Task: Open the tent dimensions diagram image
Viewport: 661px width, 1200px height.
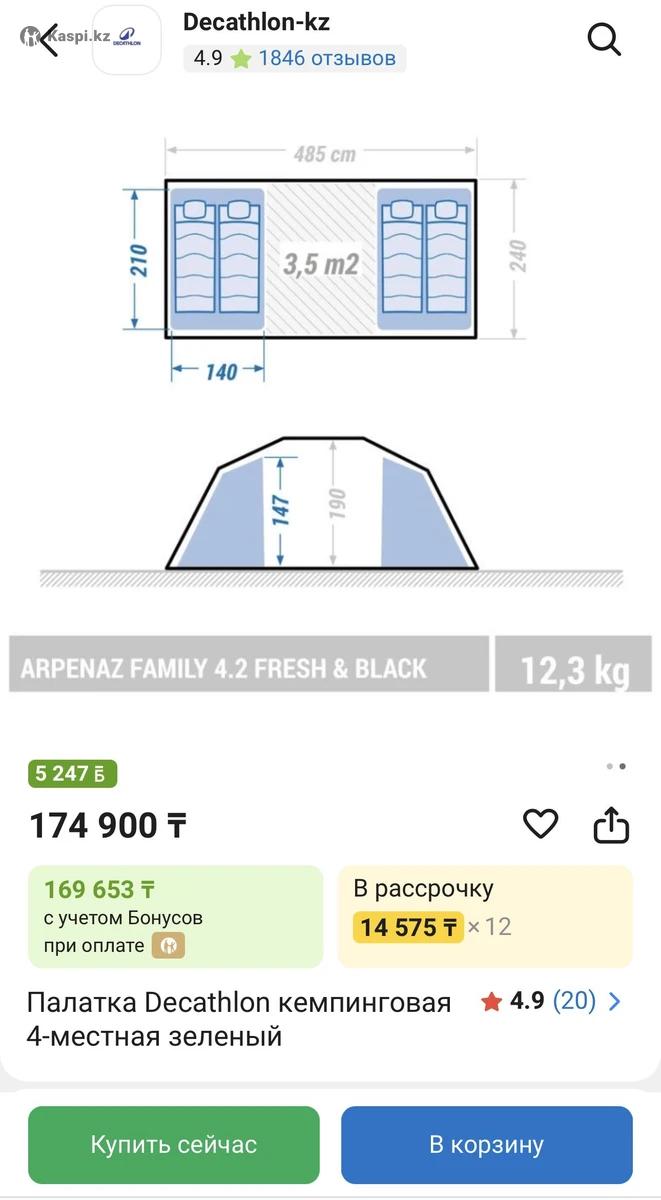Action: click(330, 400)
